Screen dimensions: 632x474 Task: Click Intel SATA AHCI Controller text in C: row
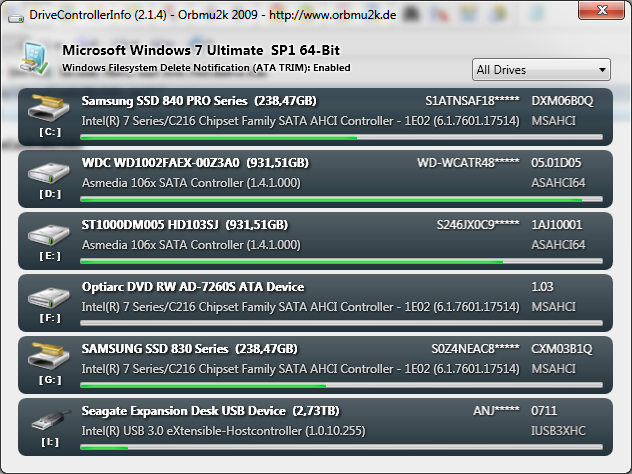pyautogui.click(x=301, y=121)
